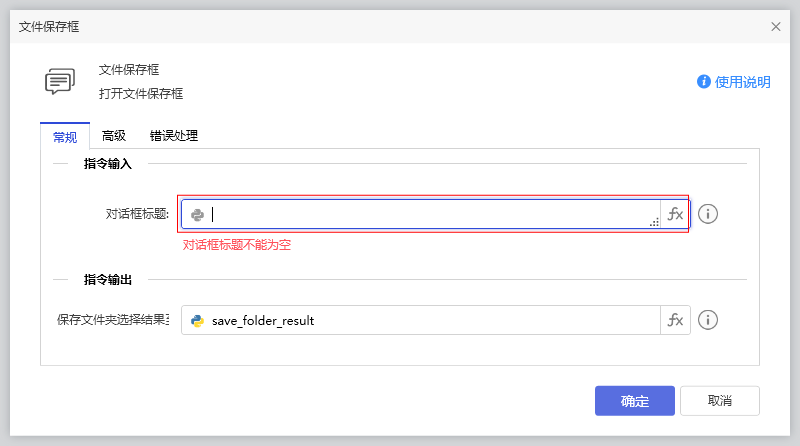This screenshot has height=446, width=800.
Task: Click the blue info icon beside 使用说明
Action: pyautogui.click(x=704, y=82)
